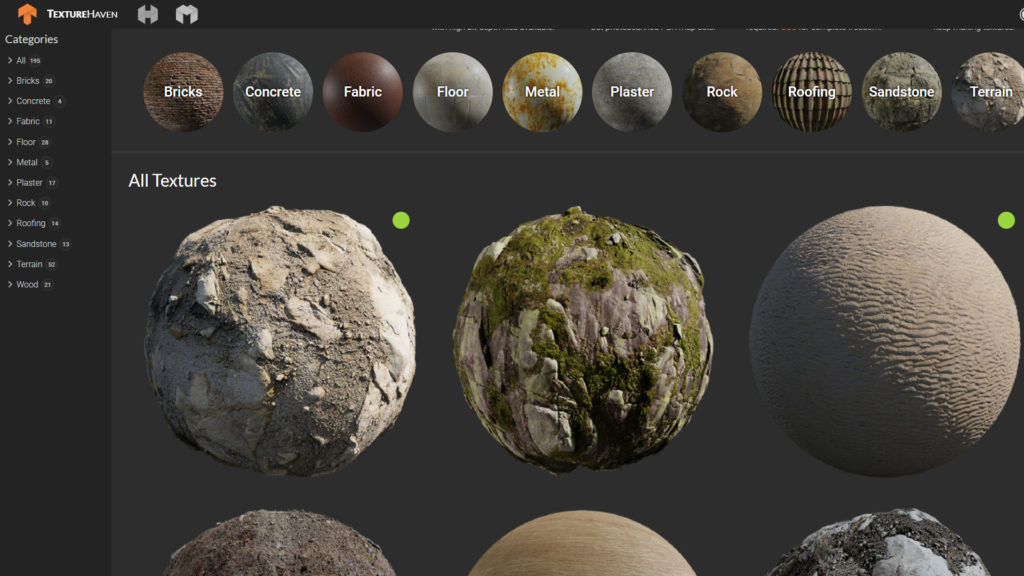Viewport: 1024px width, 576px height.
Task: Select the Bricks category sphere
Action: [183, 92]
